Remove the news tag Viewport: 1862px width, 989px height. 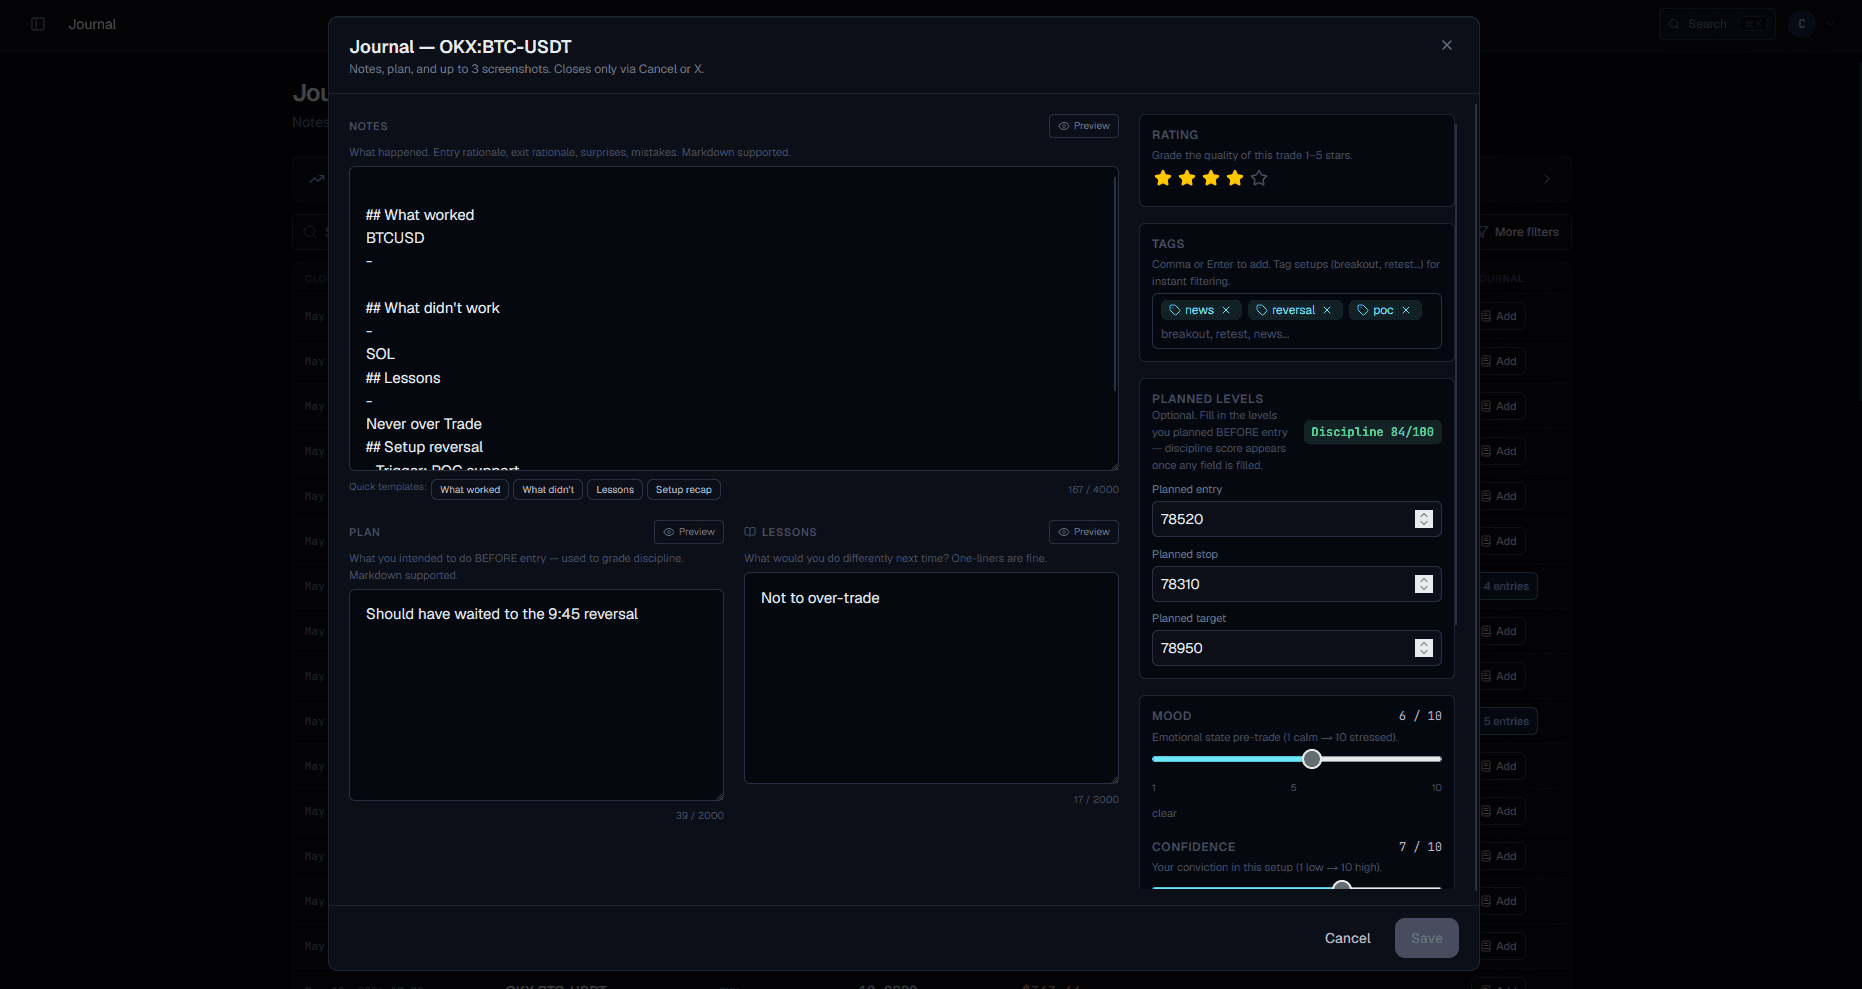click(1226, 310)
